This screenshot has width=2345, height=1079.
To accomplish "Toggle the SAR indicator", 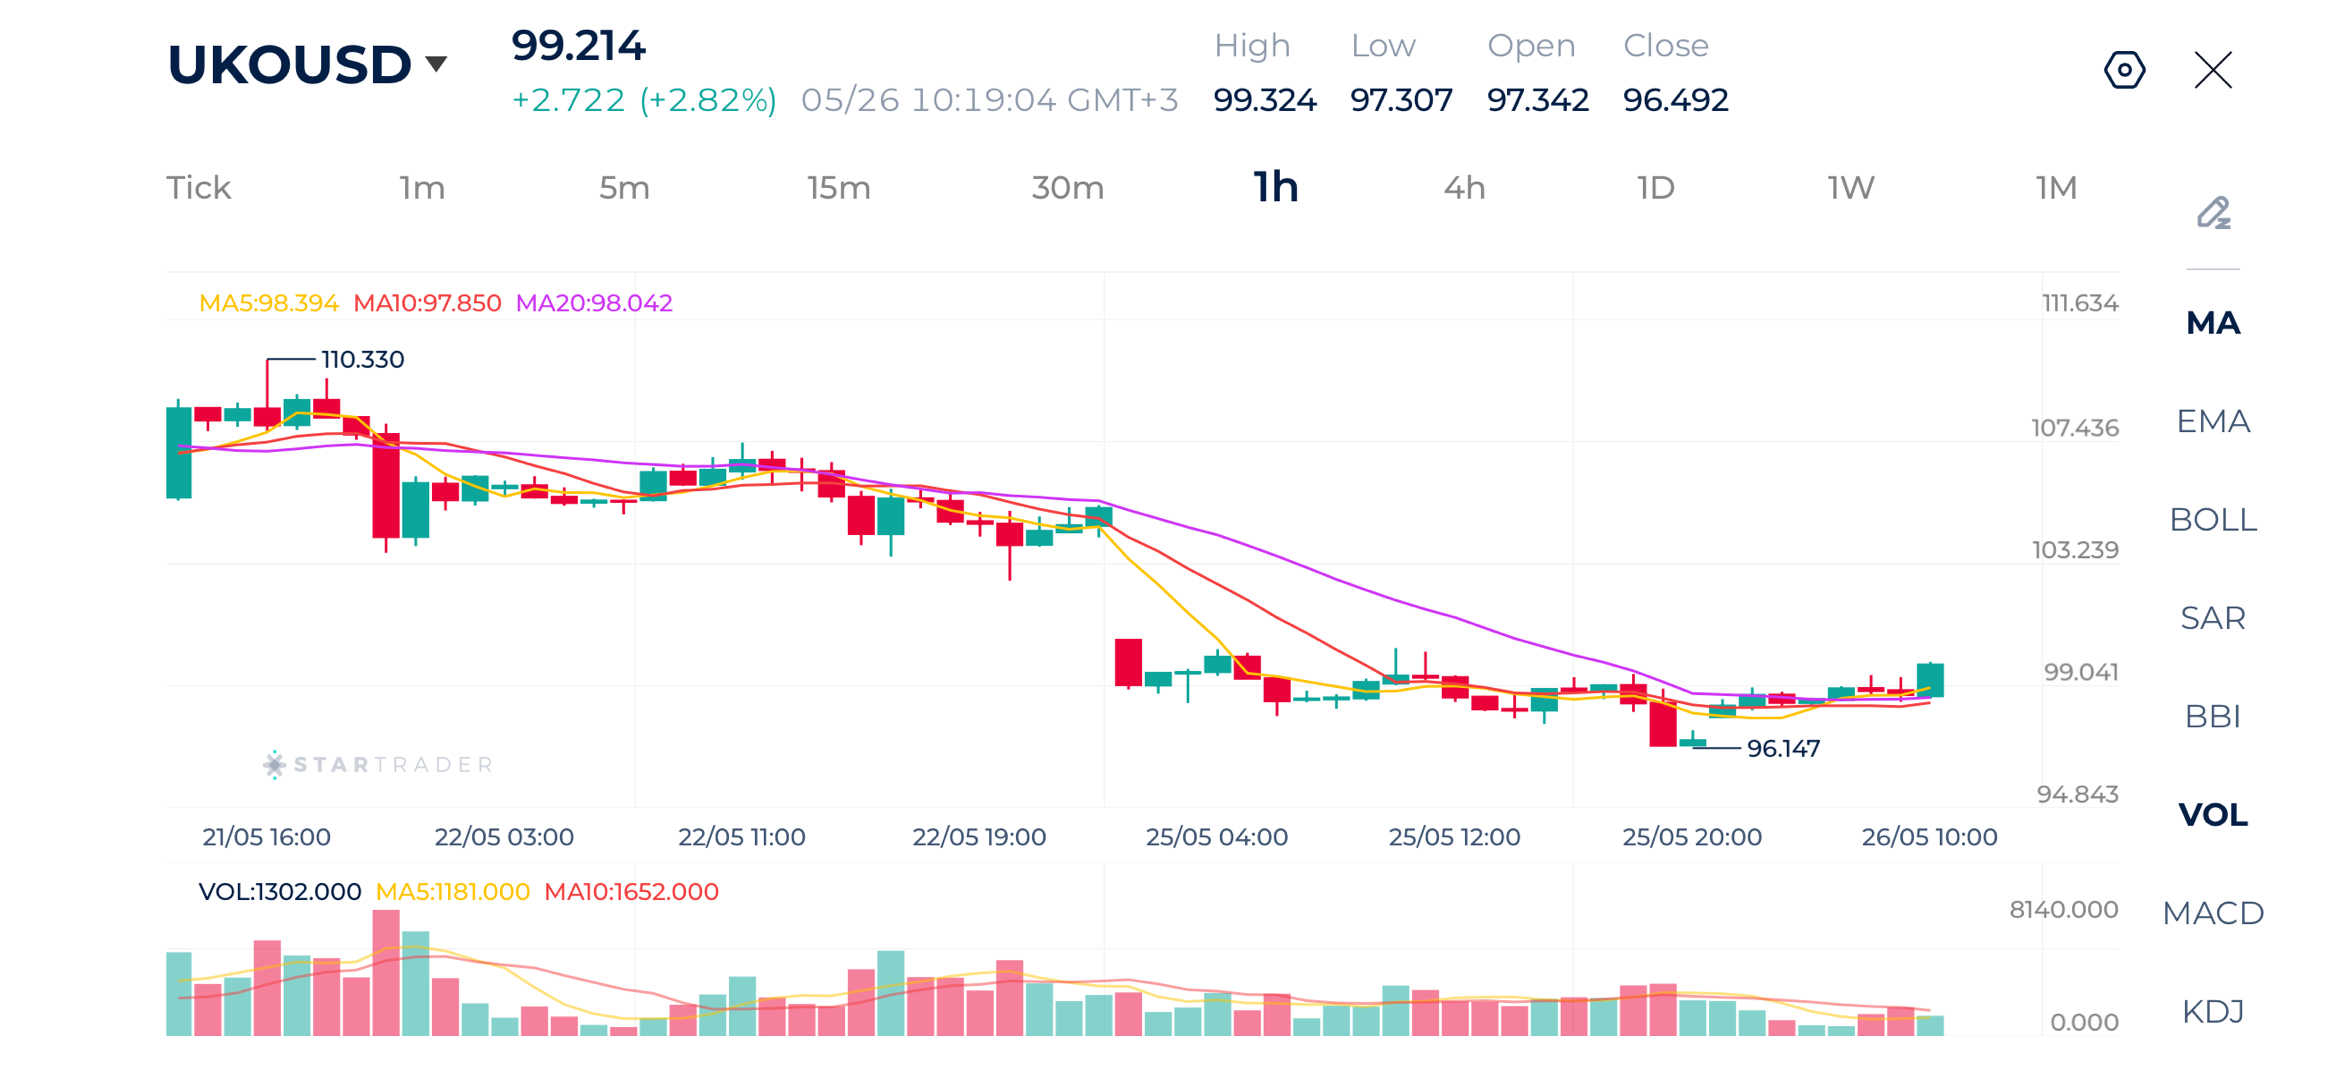I will click(2213, 618).
